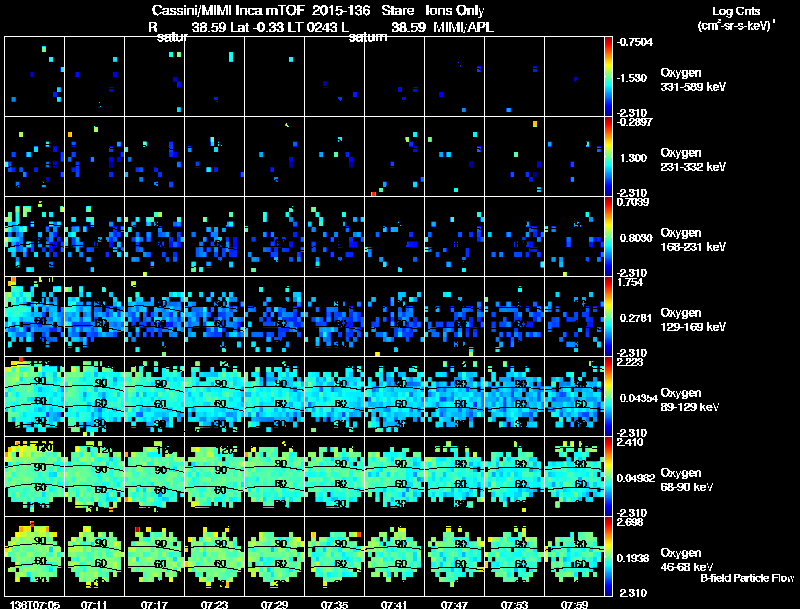Select the 07:59 time marker
Viewport: 800px width, 609px height.
tap(574, 604)
